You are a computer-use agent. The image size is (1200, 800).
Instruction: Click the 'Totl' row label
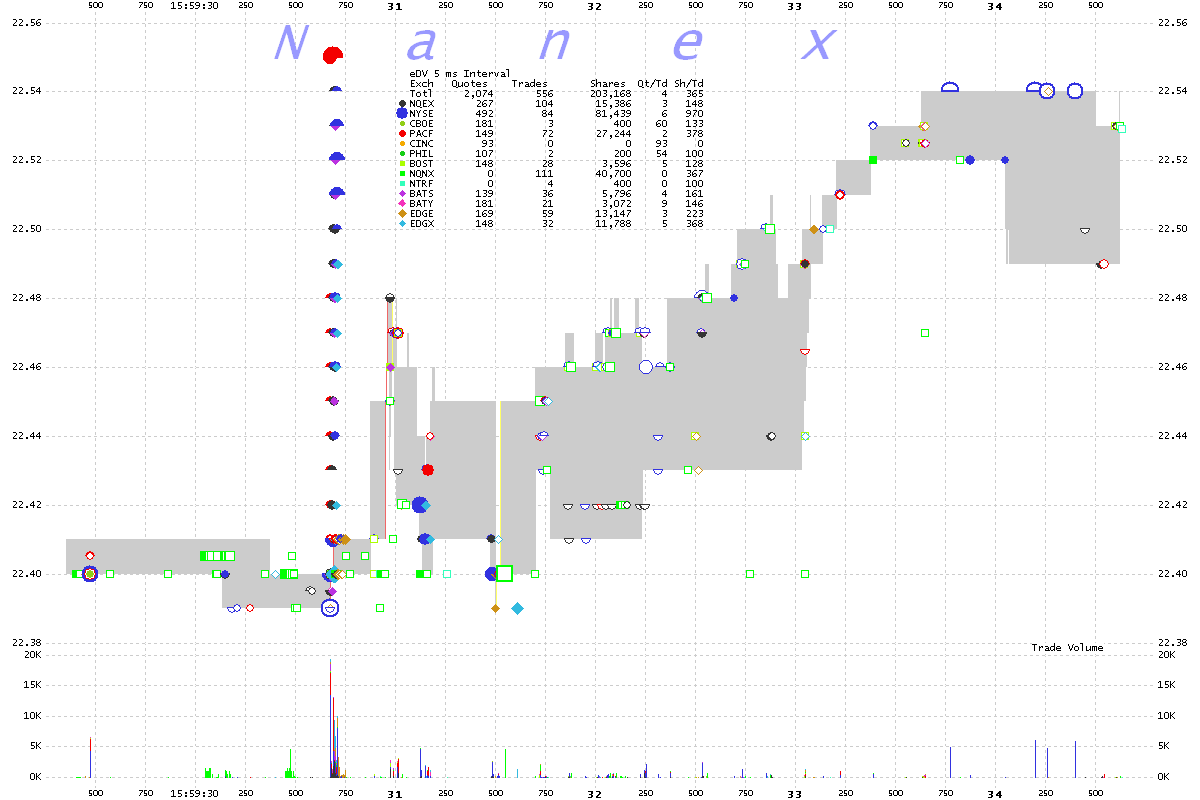pos(421,94)
